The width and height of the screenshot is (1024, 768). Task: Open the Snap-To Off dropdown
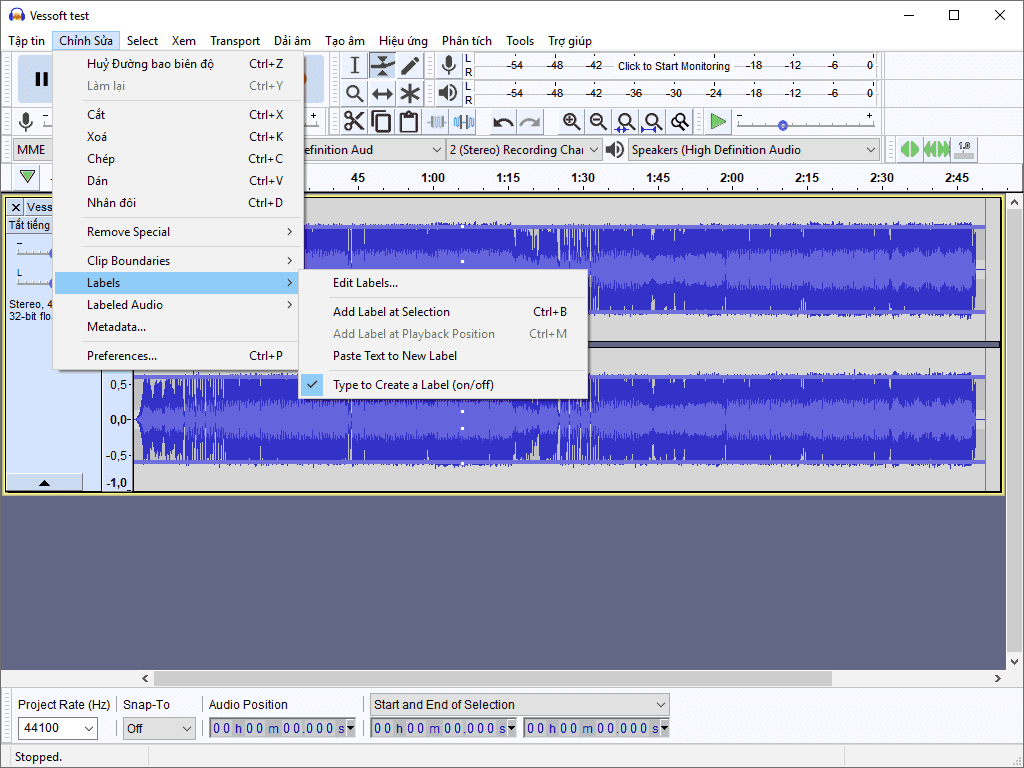[159, 728]
